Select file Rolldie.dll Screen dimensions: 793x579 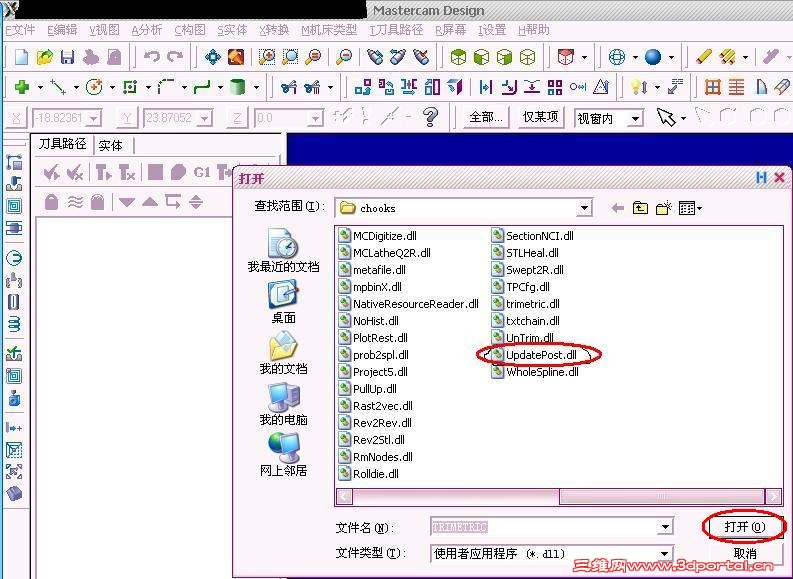pos(369,474)
